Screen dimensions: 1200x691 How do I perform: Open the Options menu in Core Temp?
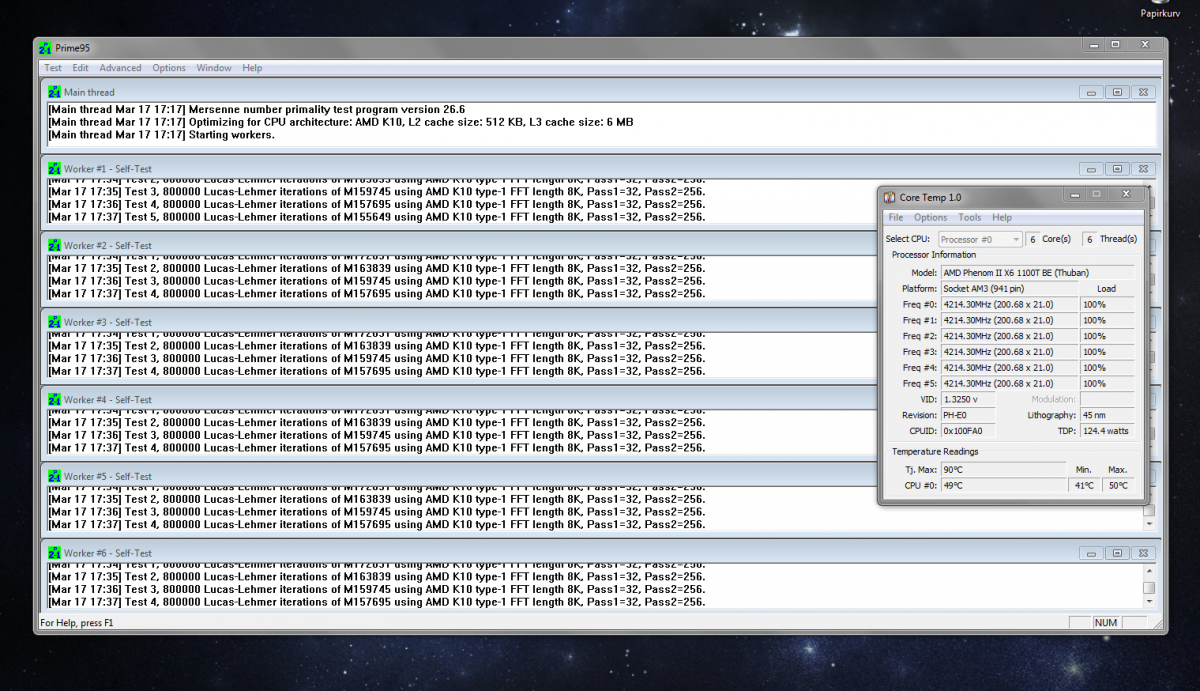point(930,217)
